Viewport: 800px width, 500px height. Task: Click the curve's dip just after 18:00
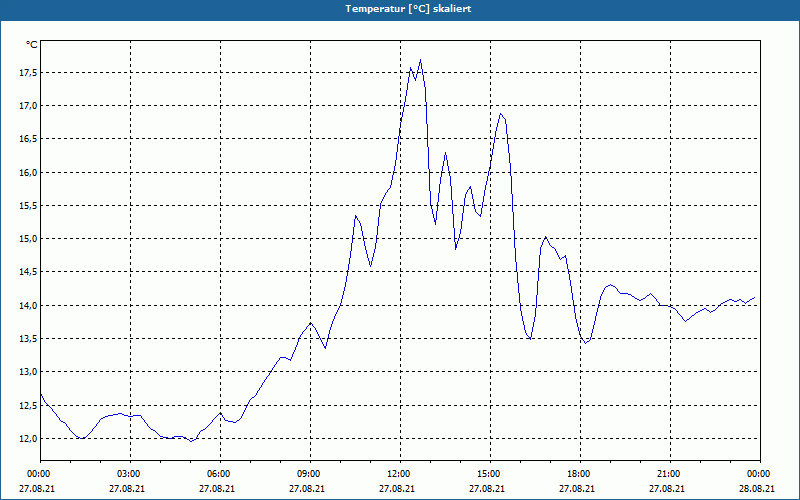point(585,343)
